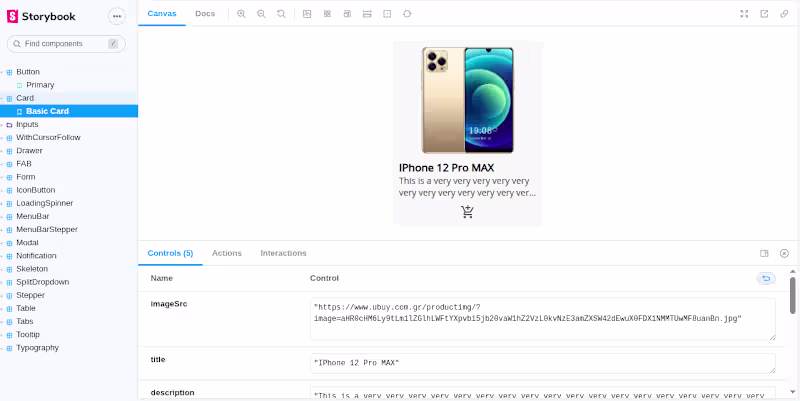Click the controls panel scrollbar
The width and height of the screenshot is (800, 401).
coord(792,295)
